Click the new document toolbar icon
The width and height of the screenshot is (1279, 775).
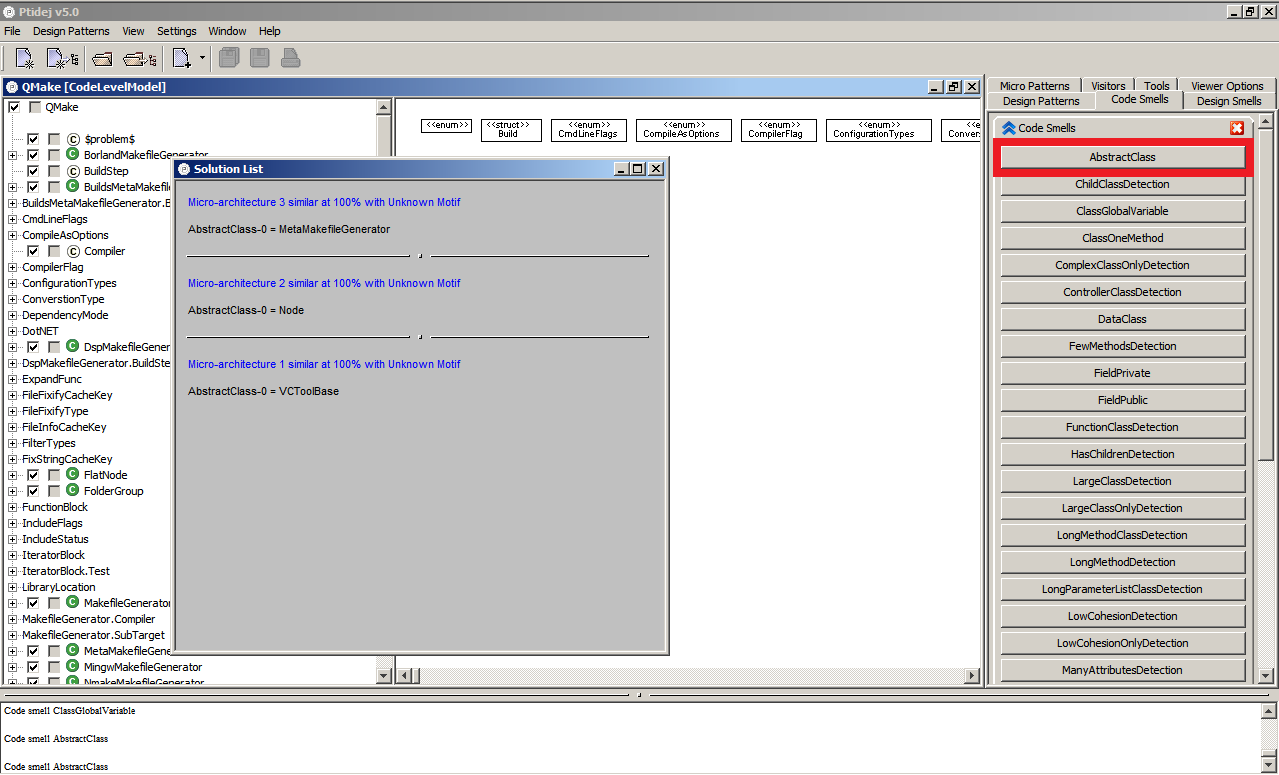click(x=181, y=57)
